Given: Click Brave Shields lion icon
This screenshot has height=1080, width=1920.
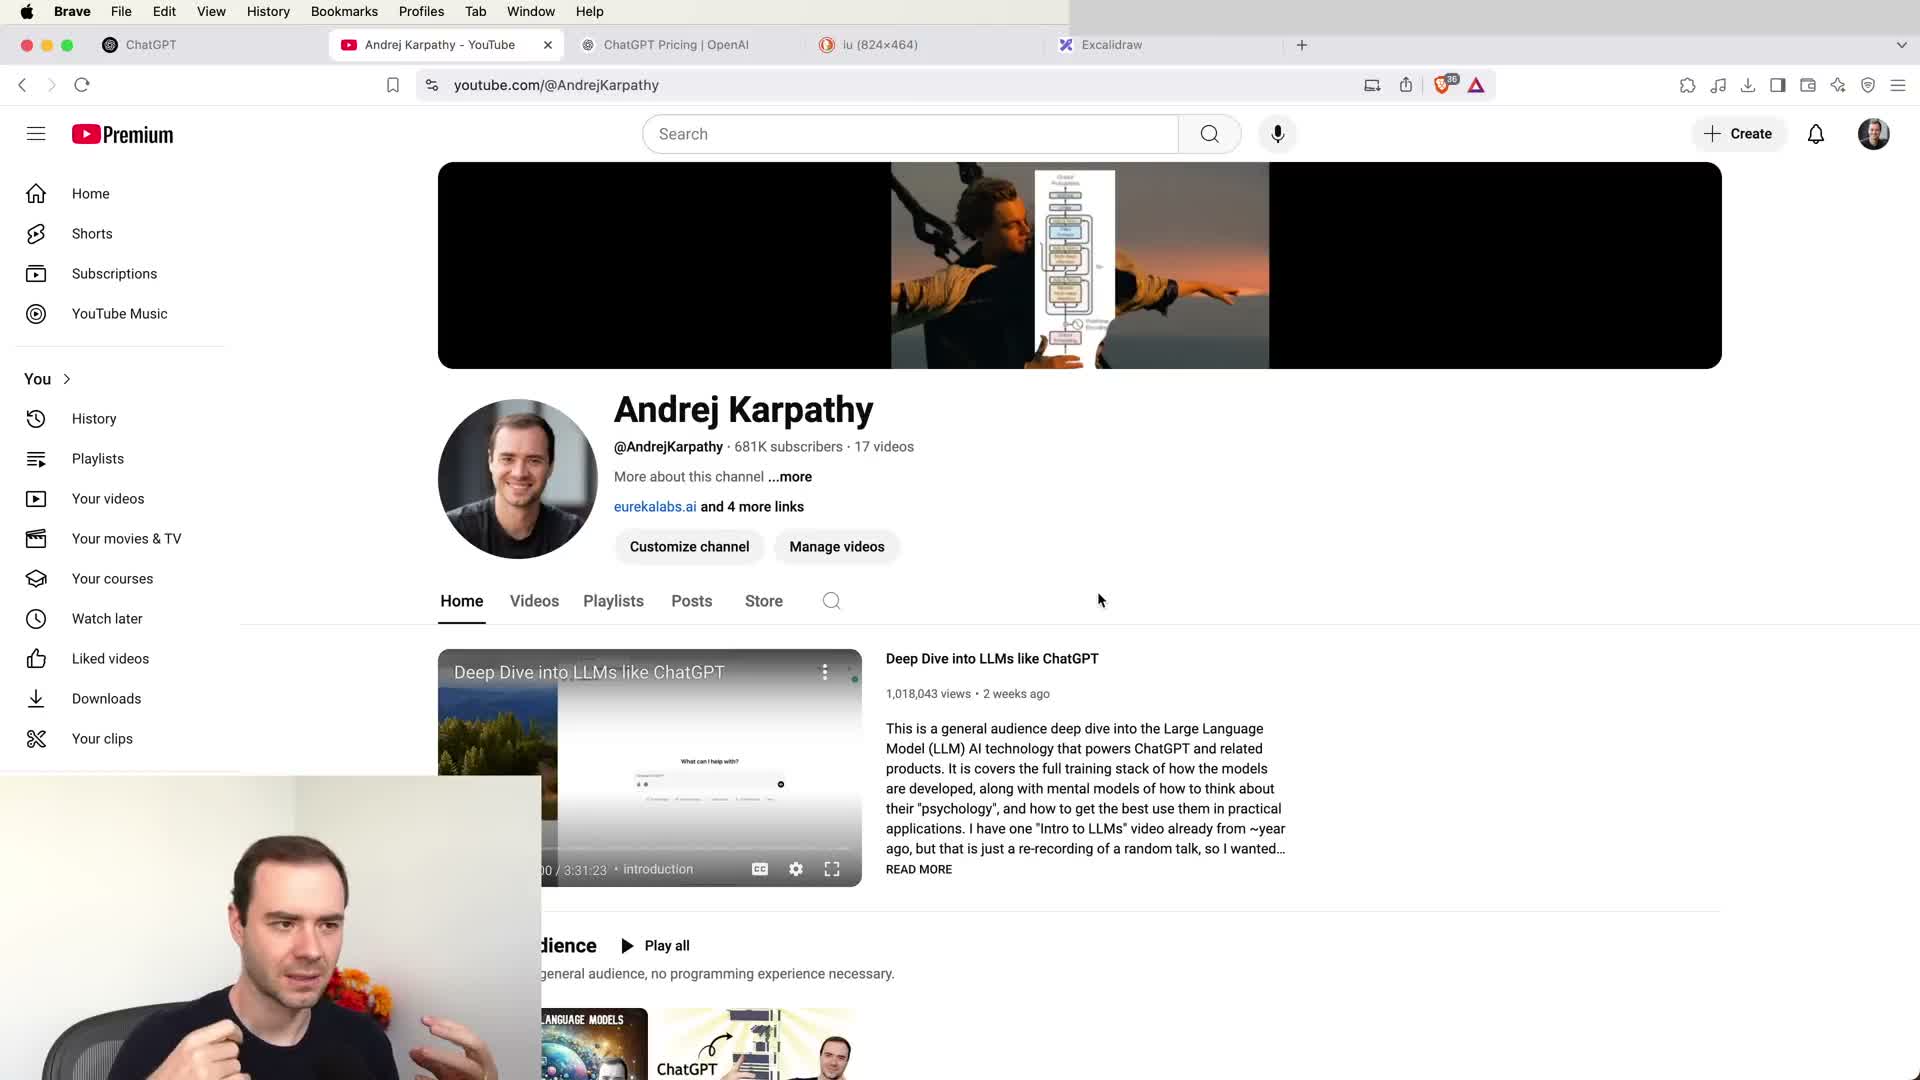Looking at the screenshot, I should [1442, 85].
